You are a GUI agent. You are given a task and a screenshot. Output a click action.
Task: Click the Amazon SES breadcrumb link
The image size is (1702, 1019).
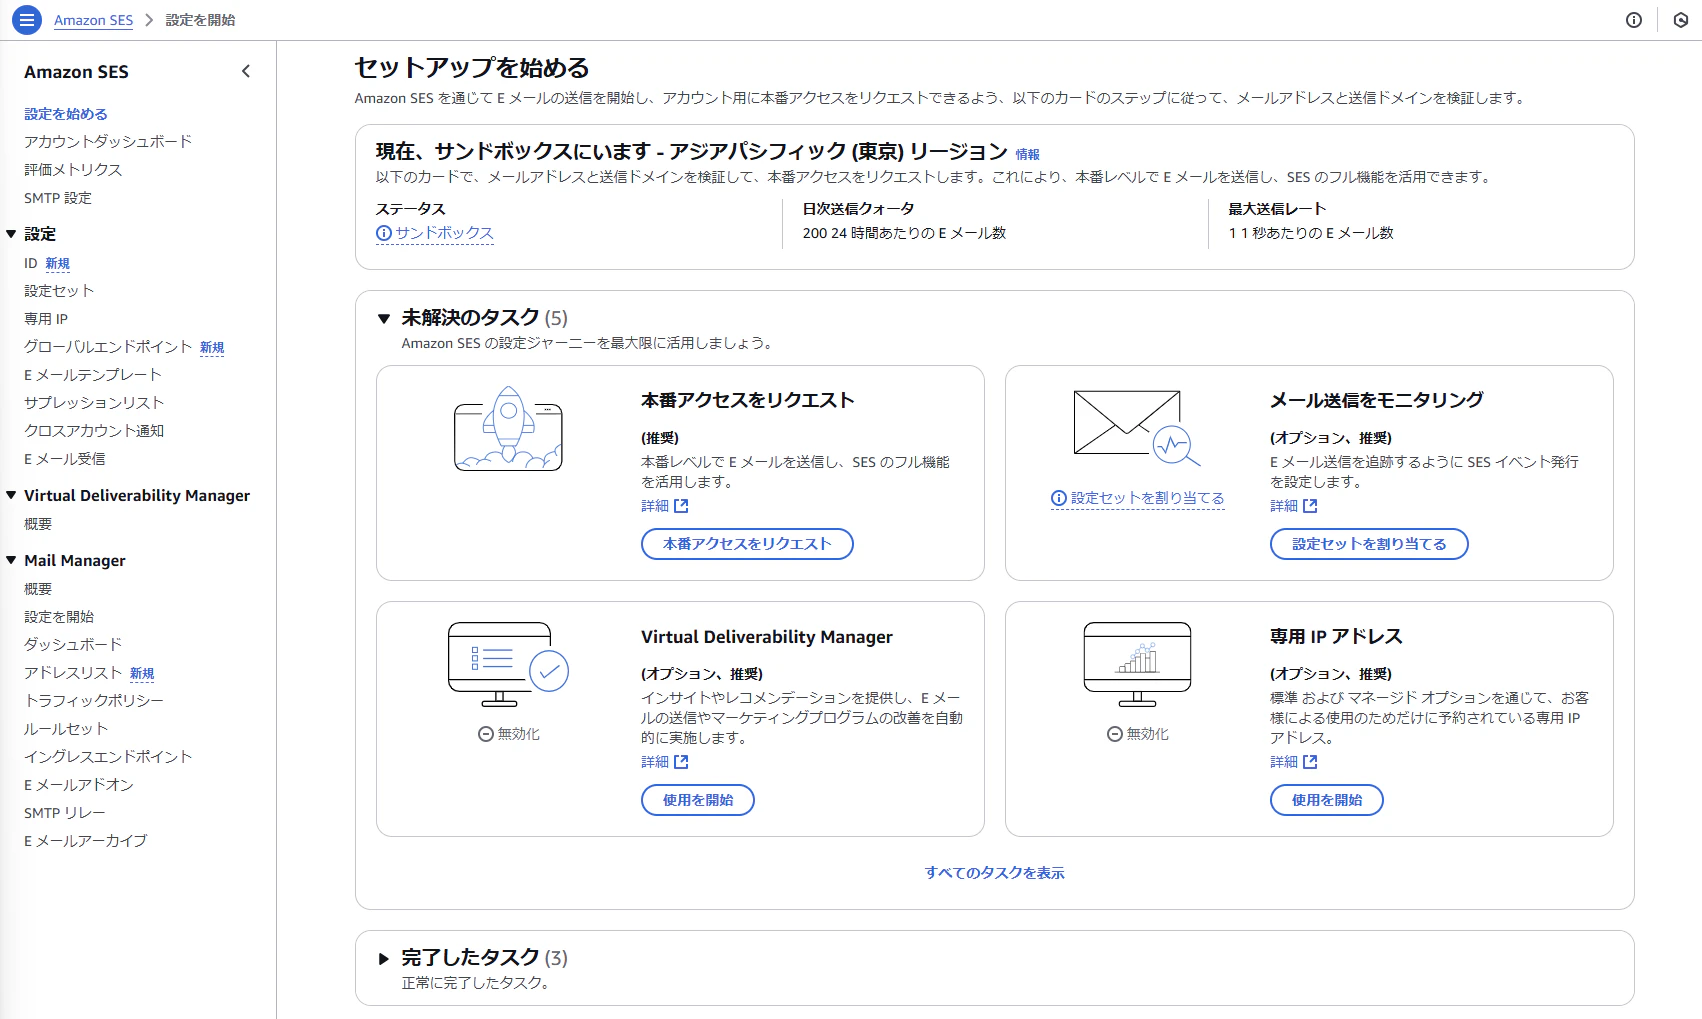93,20
